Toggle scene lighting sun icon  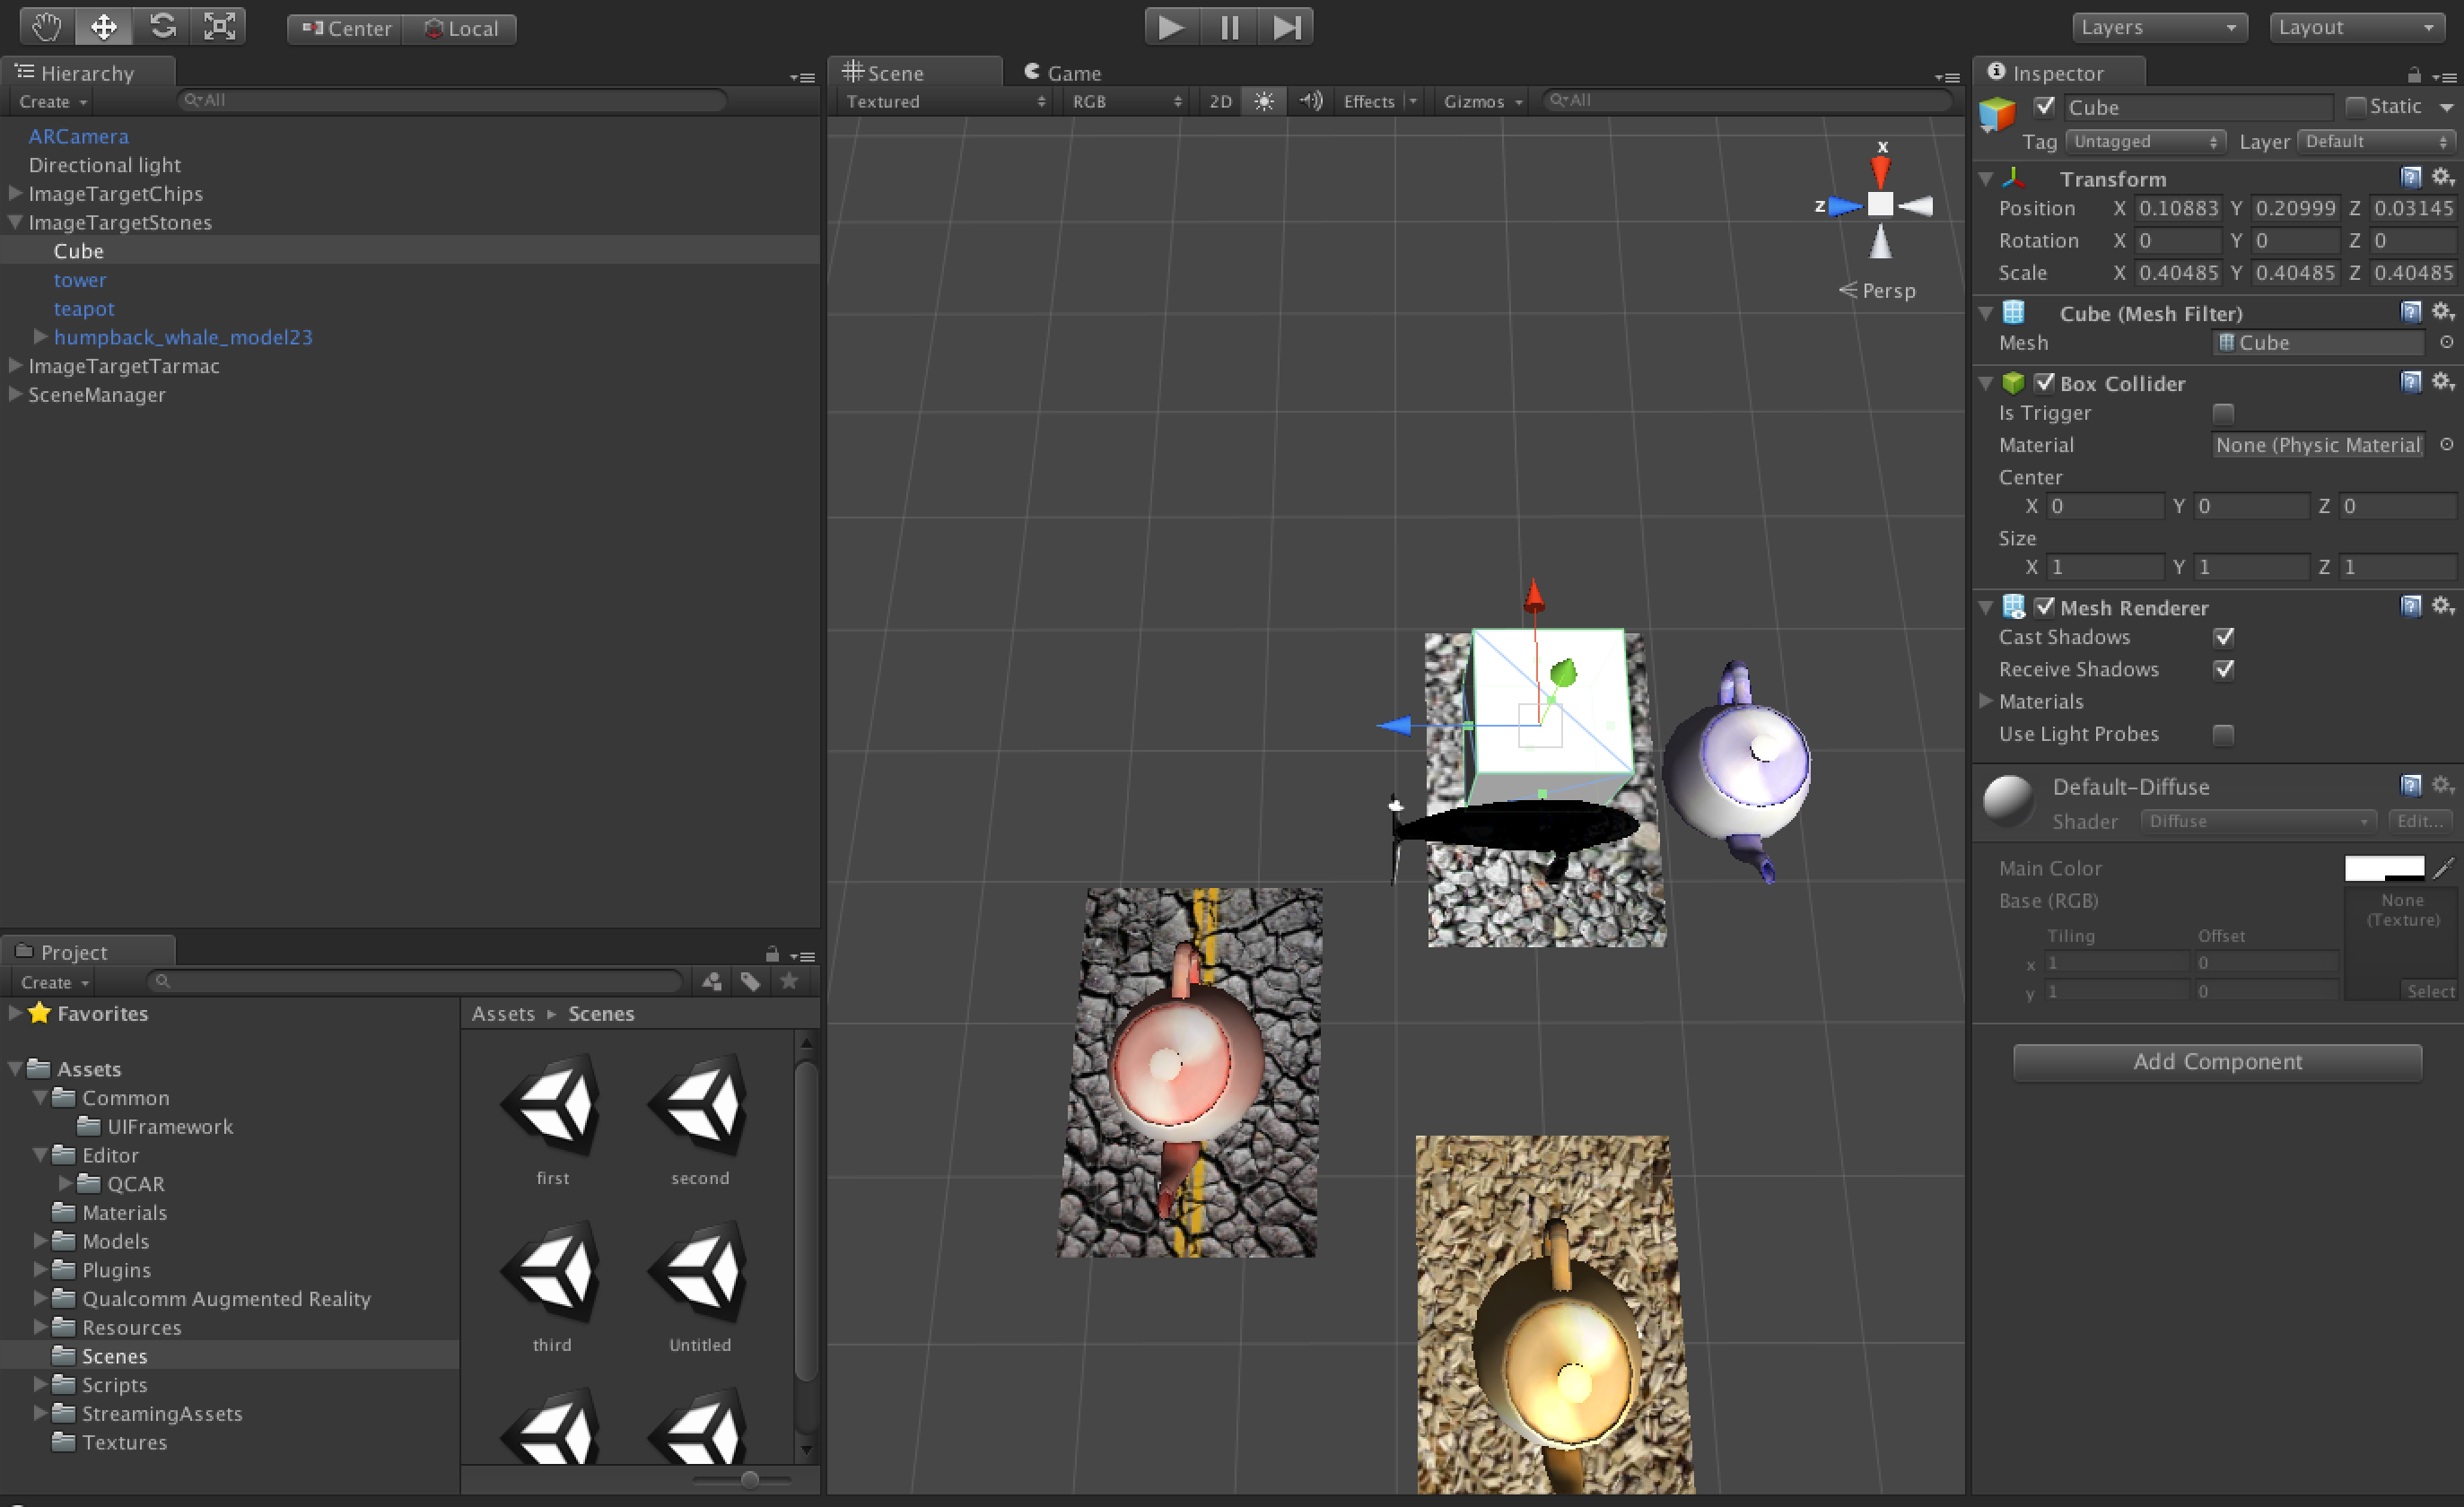pos(1264,101)
